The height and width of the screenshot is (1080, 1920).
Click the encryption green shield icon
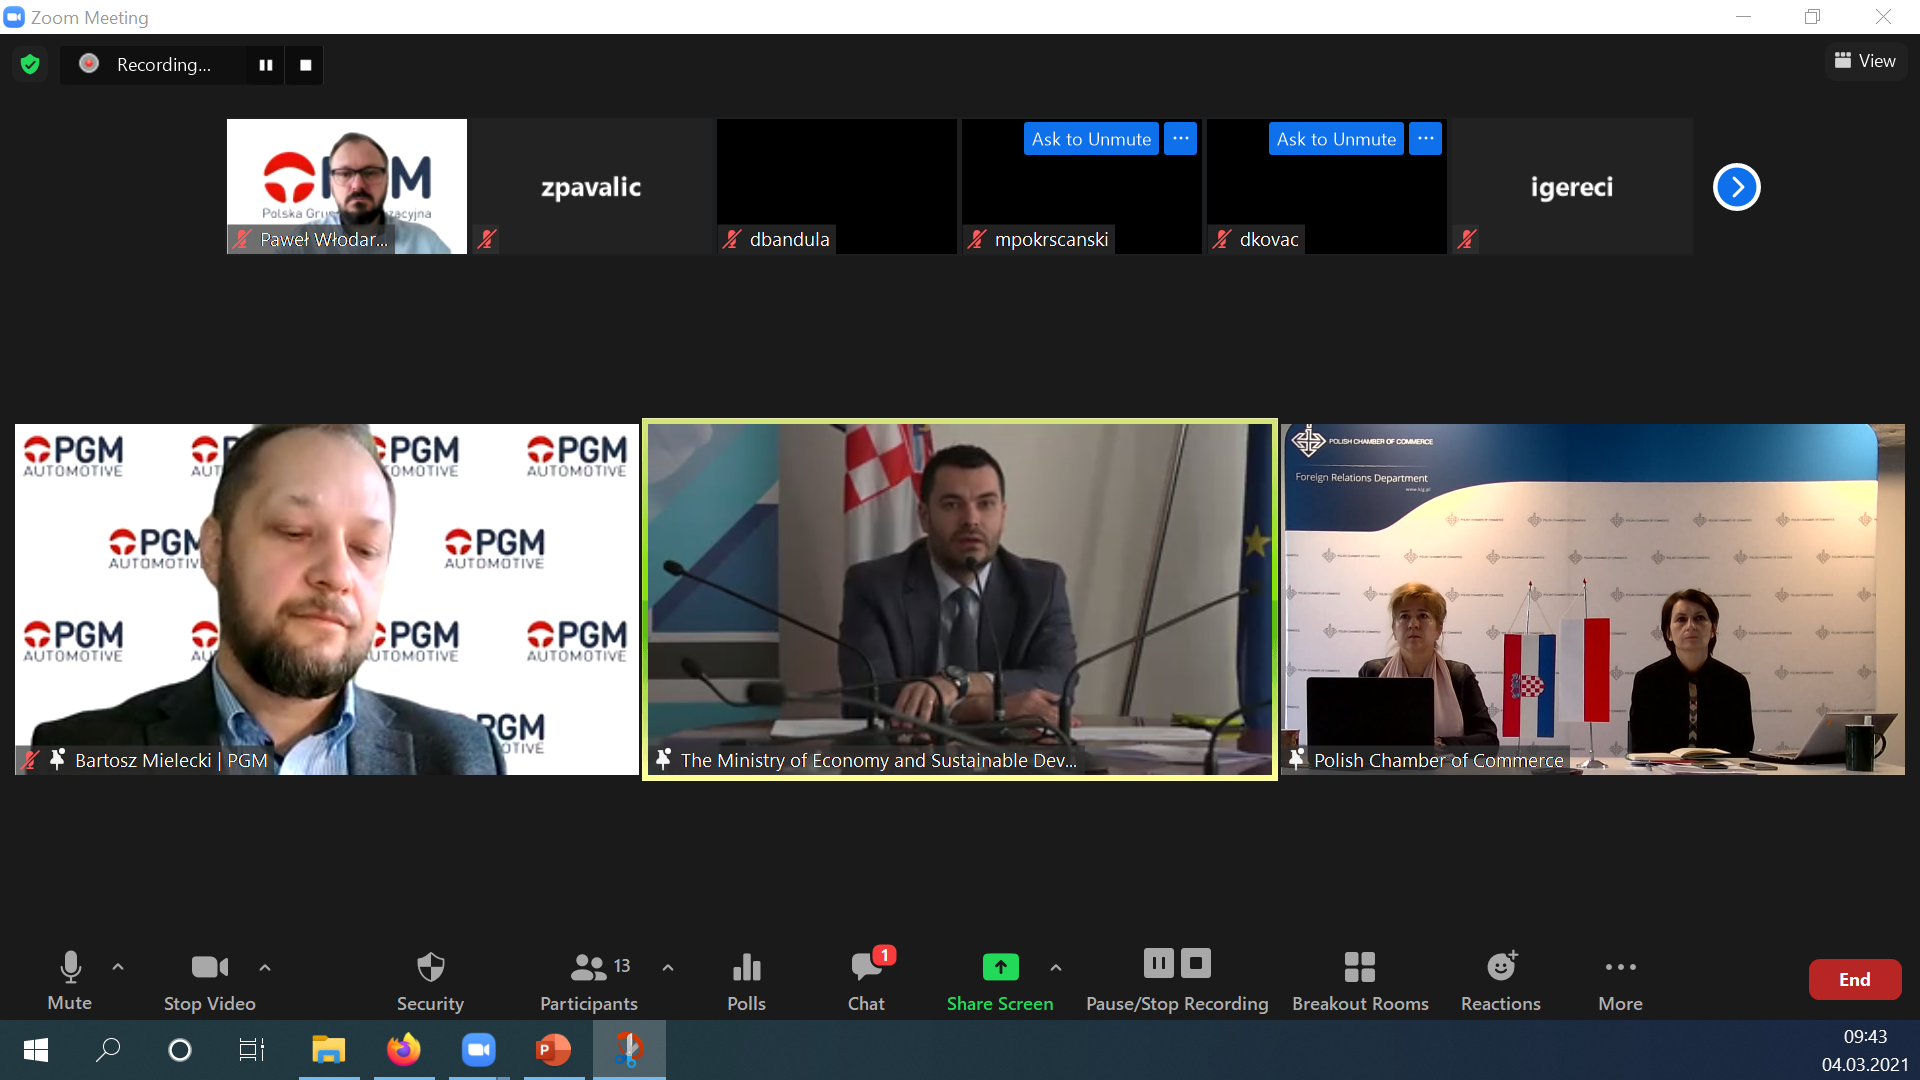pos(30,65)
